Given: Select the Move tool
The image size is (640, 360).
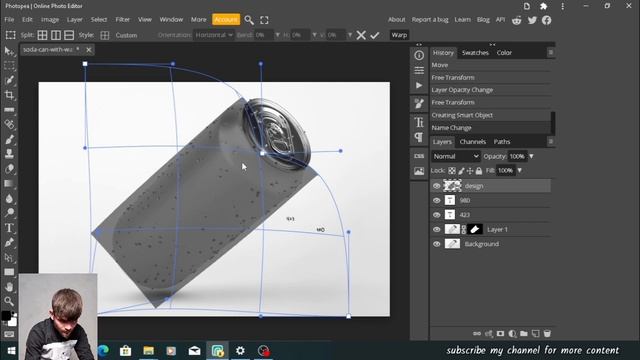Looking at the screenshot, I should [x=9, y=51].
